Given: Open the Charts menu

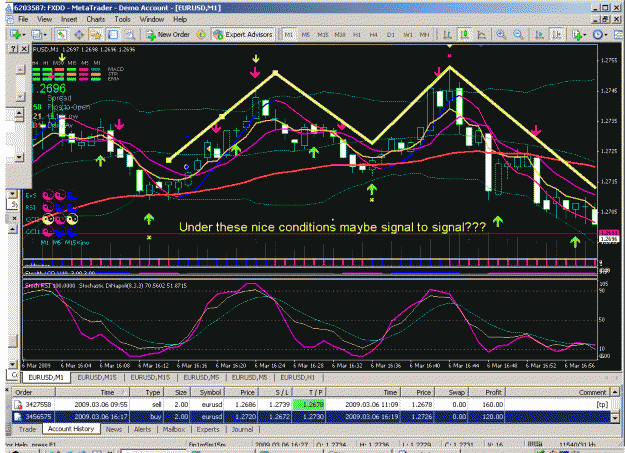Looking at the screenshot, I should point(96,19).
